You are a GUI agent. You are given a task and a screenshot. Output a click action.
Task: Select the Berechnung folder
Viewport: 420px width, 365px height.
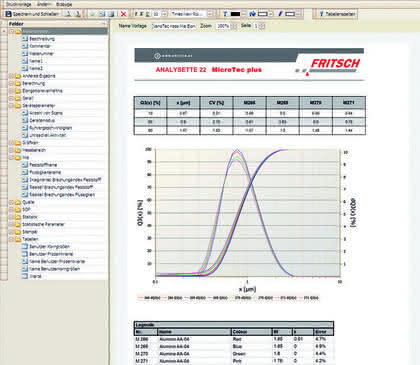click(33, 83)
